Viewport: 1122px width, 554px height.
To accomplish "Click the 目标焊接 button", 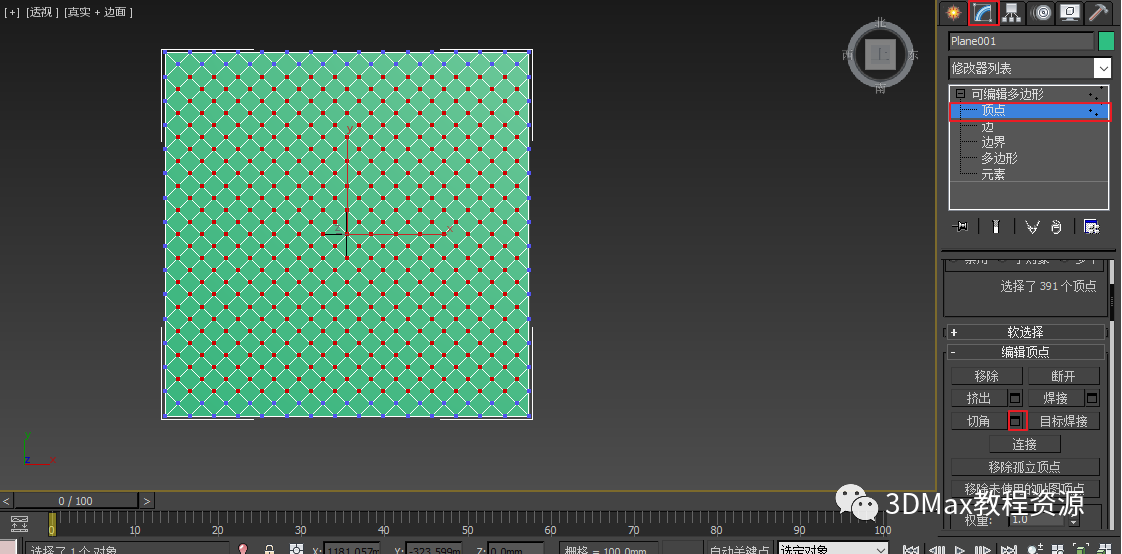I will (1064, 421).
